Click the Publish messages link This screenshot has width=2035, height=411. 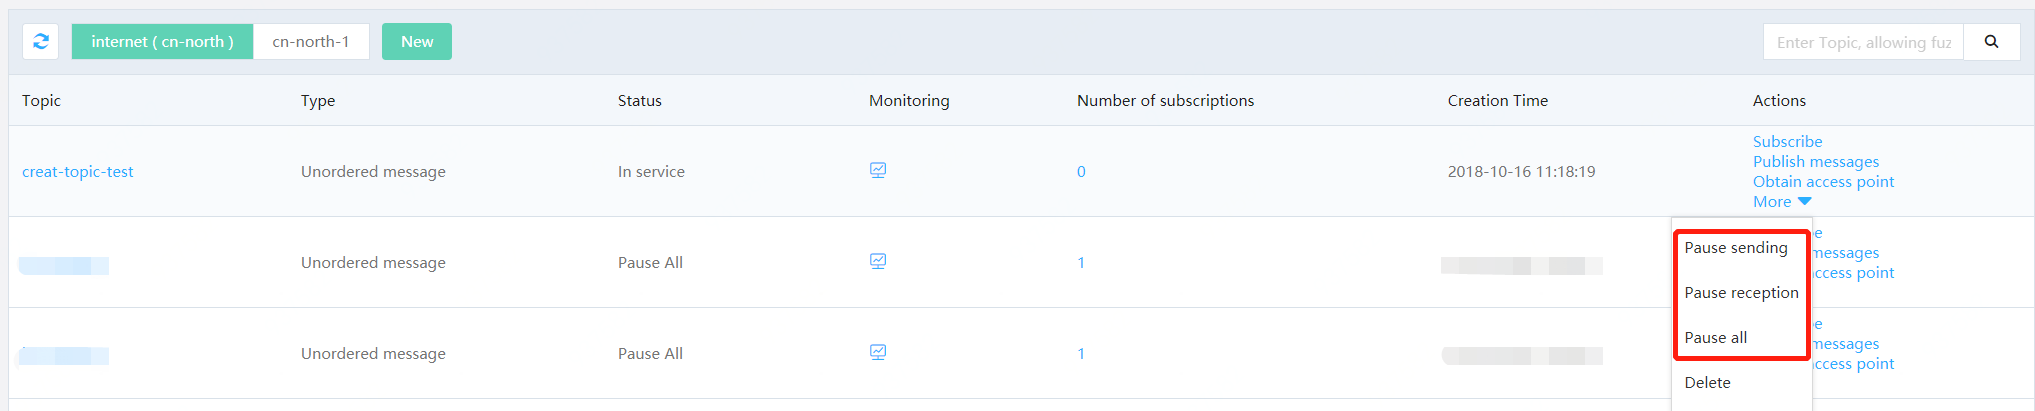point(1815,162)
